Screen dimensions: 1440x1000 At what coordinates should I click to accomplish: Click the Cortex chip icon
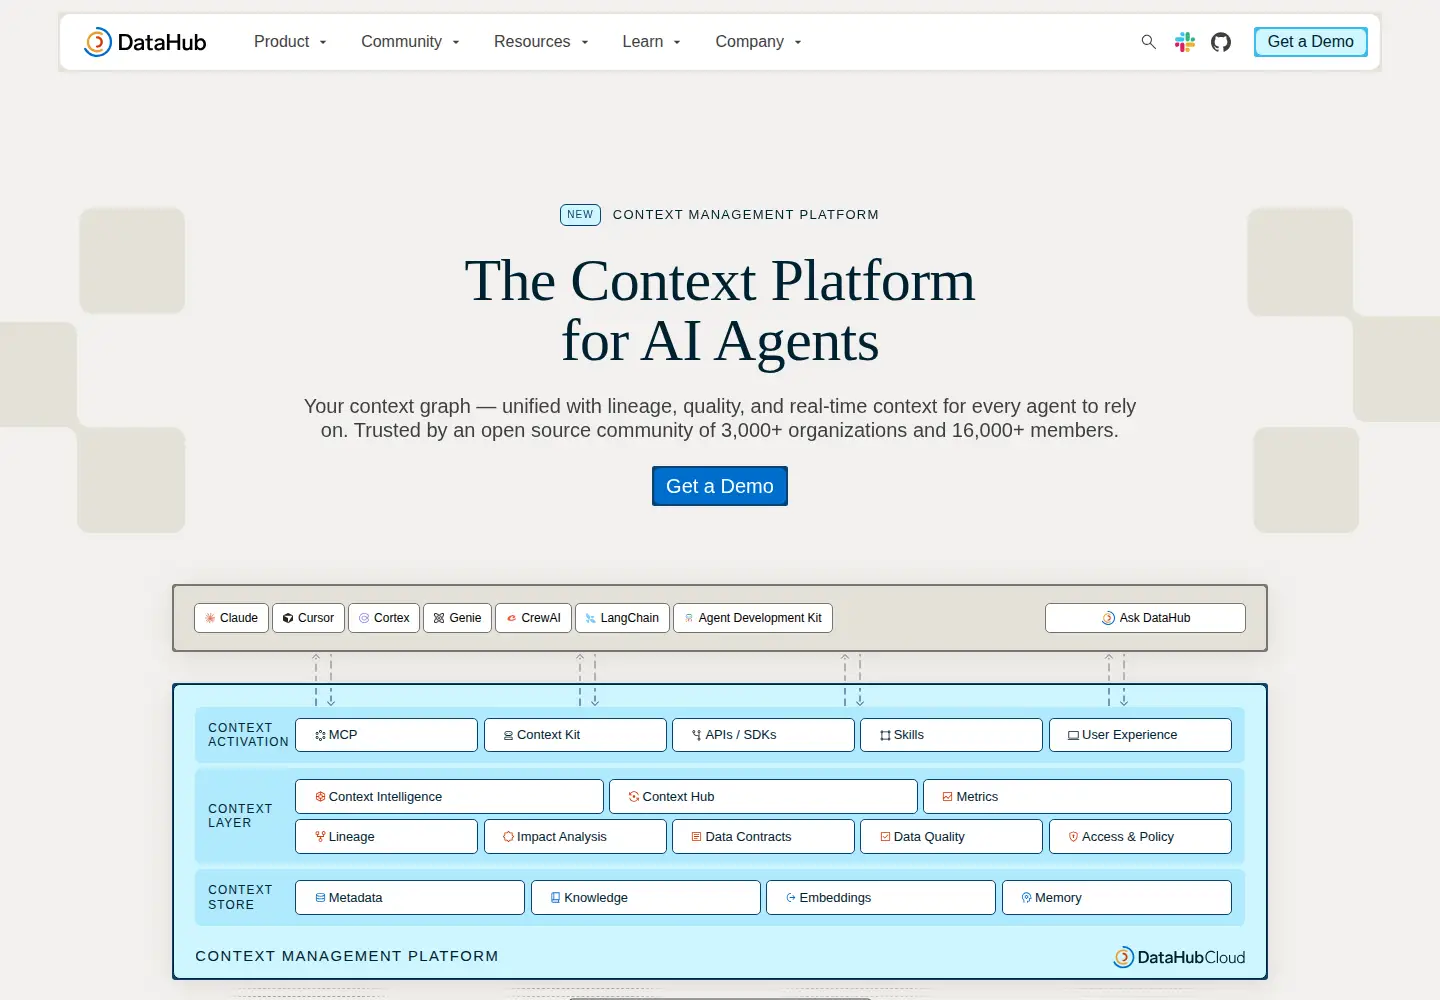coord(364,618)
